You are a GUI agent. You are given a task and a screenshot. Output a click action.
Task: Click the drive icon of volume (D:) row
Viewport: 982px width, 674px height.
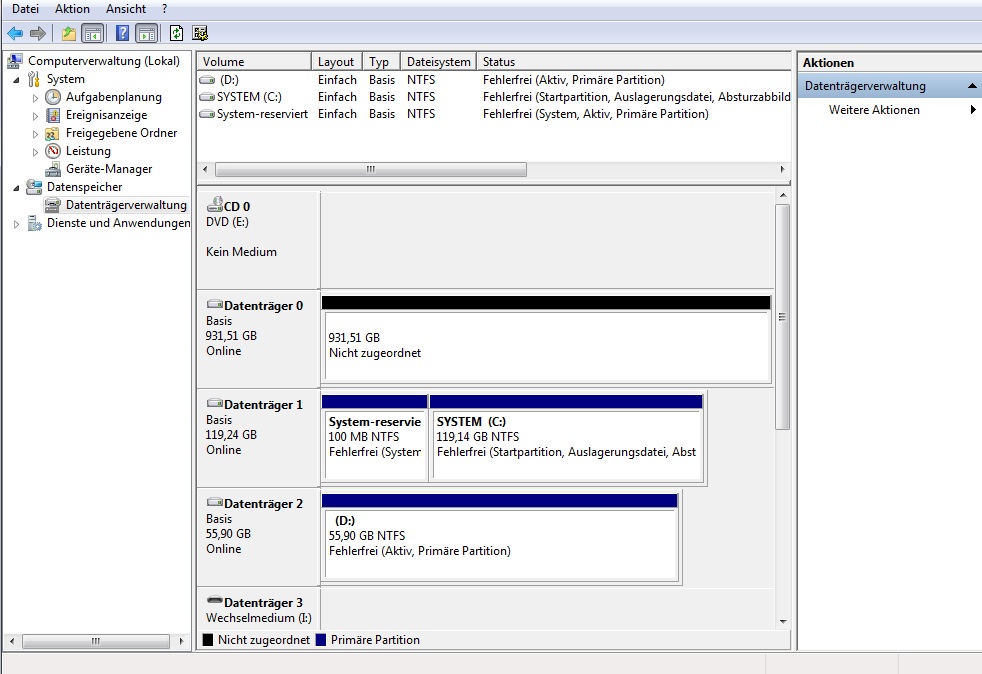[x=207, y=80]
